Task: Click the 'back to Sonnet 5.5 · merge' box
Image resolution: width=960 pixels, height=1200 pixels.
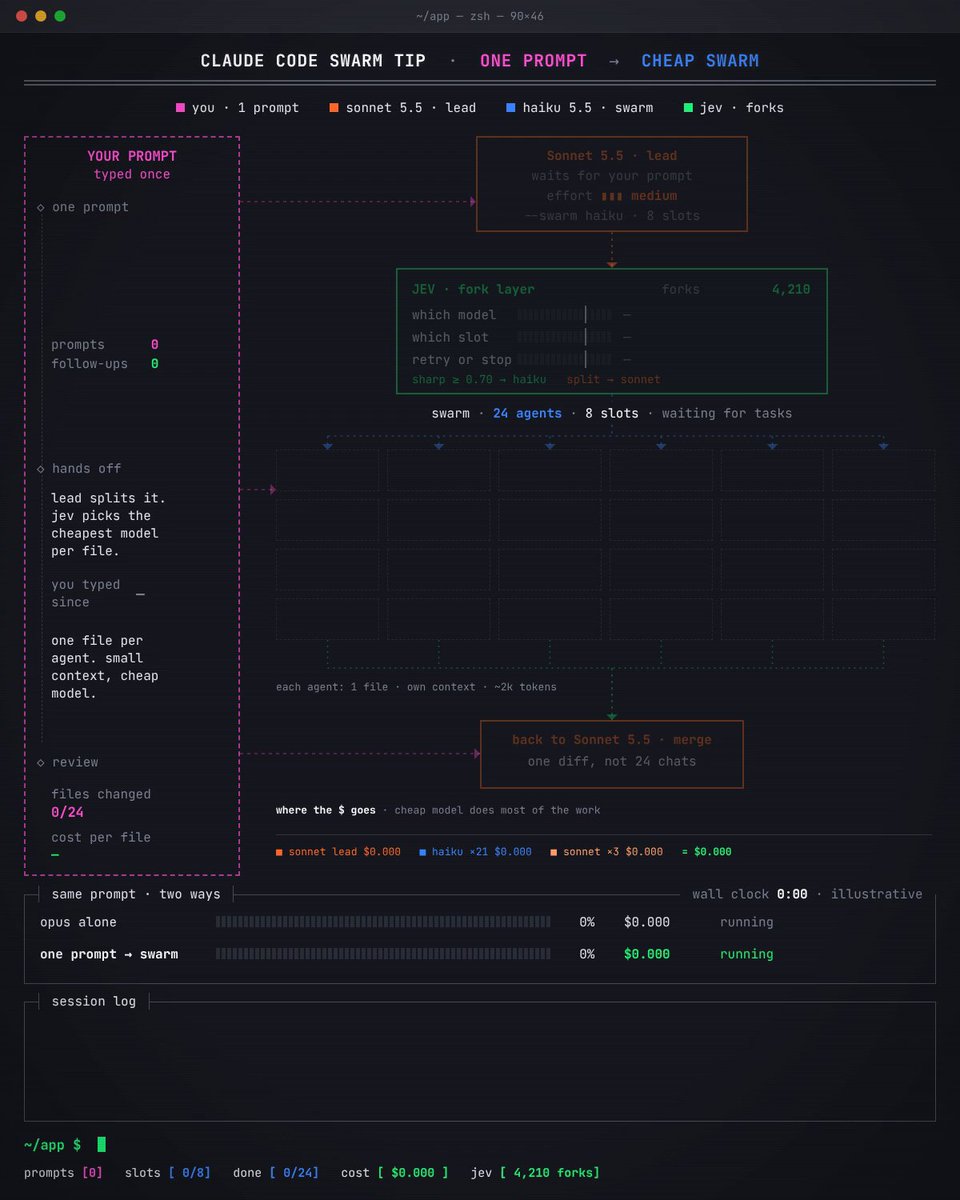Action: click(612, 754)
